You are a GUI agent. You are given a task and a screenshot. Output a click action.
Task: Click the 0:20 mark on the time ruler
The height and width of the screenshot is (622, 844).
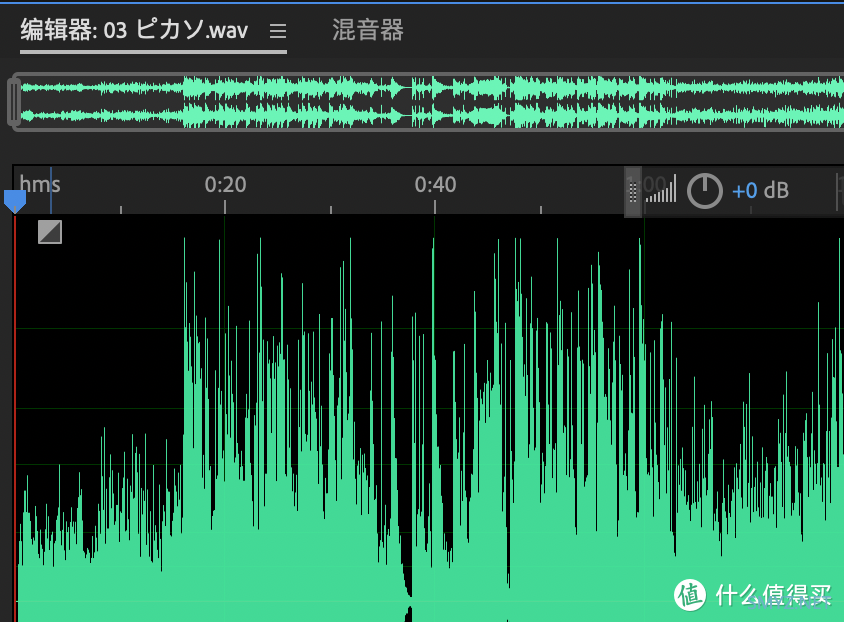coord(225,185)
